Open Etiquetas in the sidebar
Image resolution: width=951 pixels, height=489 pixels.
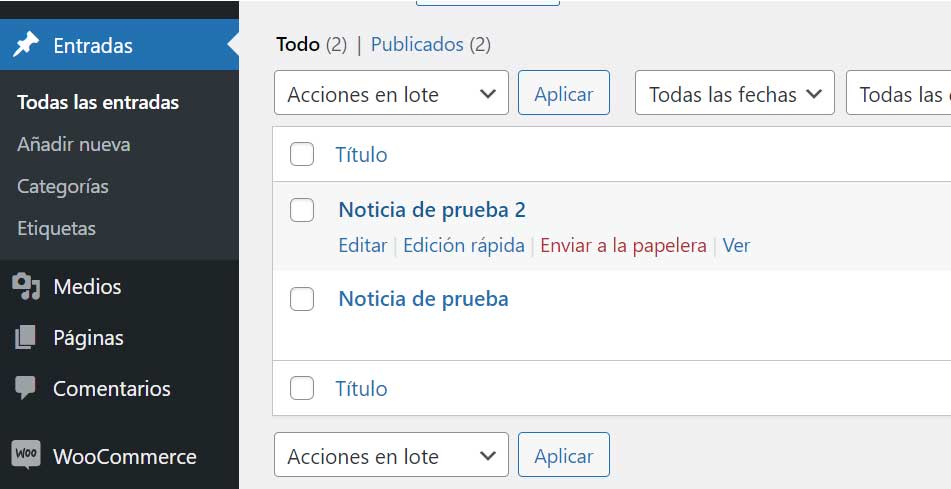click(x=56, y=229)
